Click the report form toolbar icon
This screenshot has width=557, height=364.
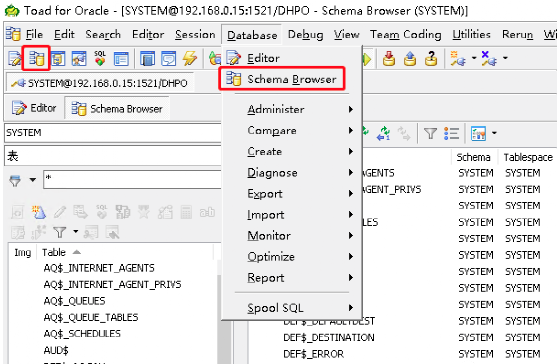click(121, 59)
